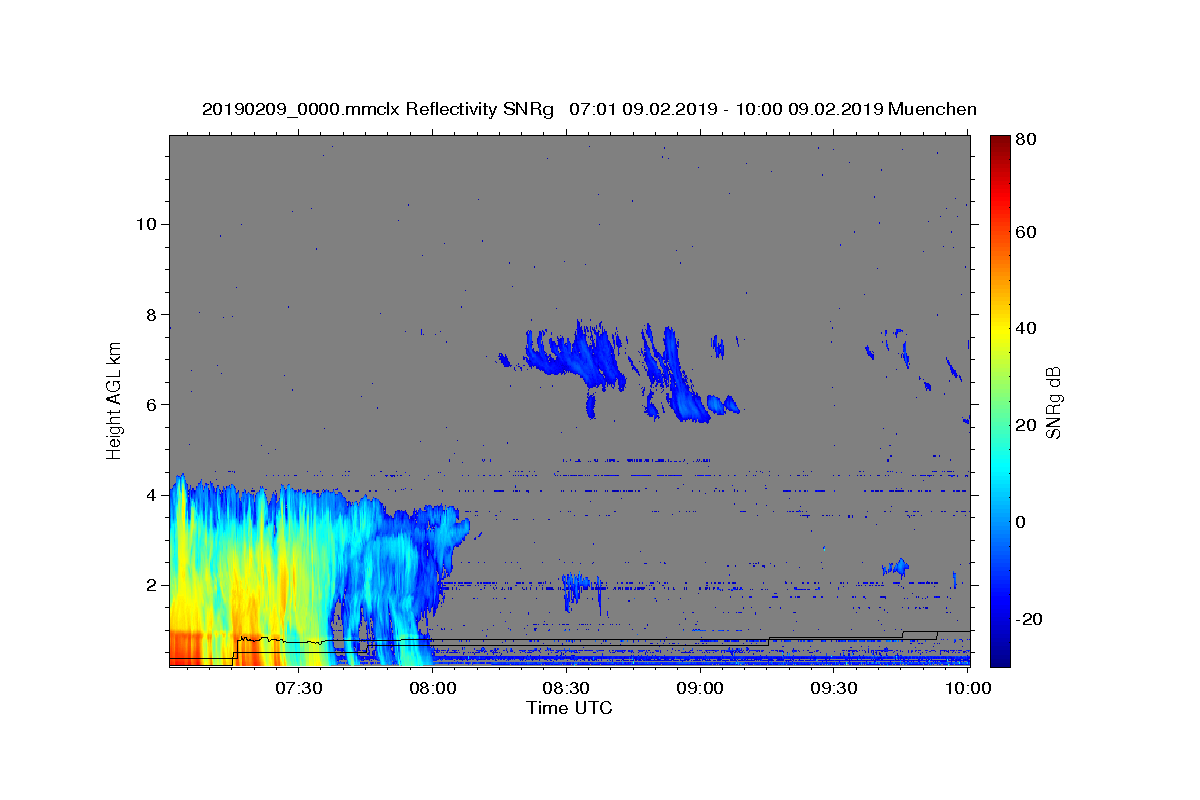The height and width of the screenshot is (800, 1200).
Task: Click the 08:30 time tick label
Action: [566, 689]
